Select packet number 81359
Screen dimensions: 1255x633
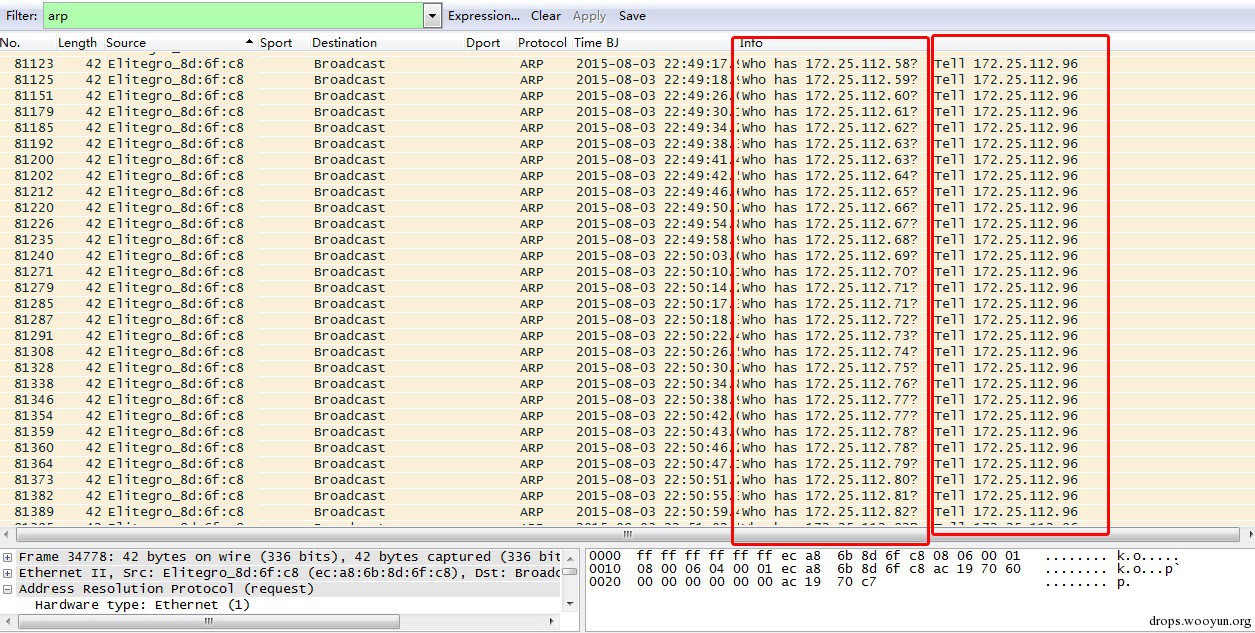(34, 432)
